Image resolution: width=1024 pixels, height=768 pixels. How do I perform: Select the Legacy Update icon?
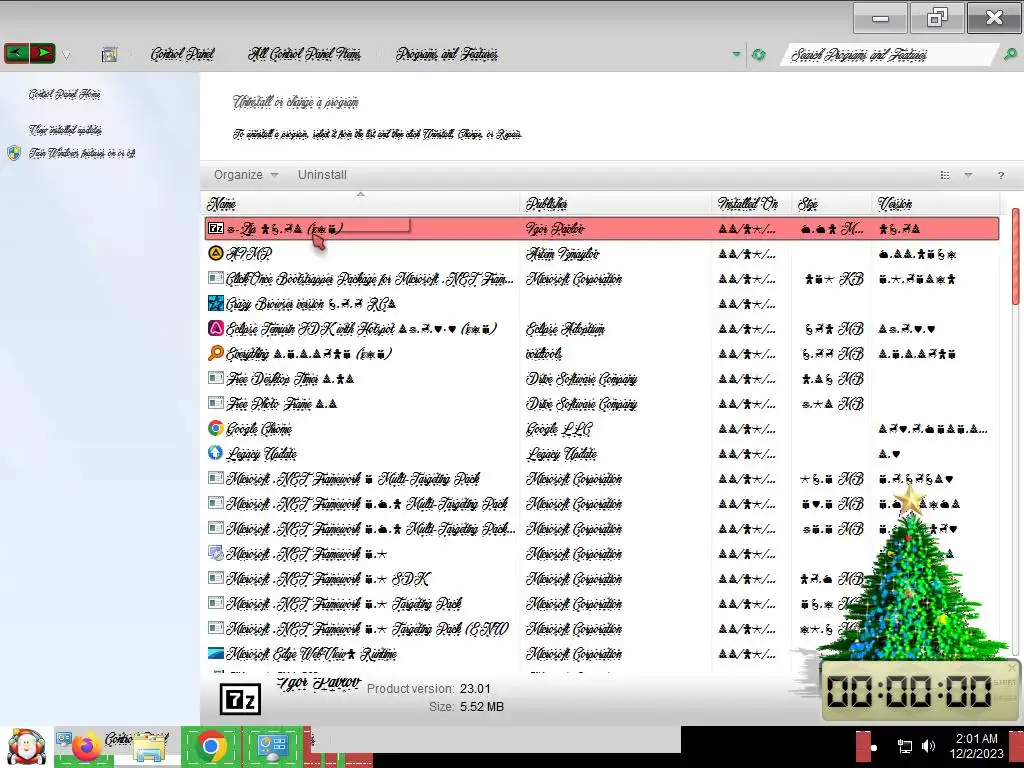[216, 453]
